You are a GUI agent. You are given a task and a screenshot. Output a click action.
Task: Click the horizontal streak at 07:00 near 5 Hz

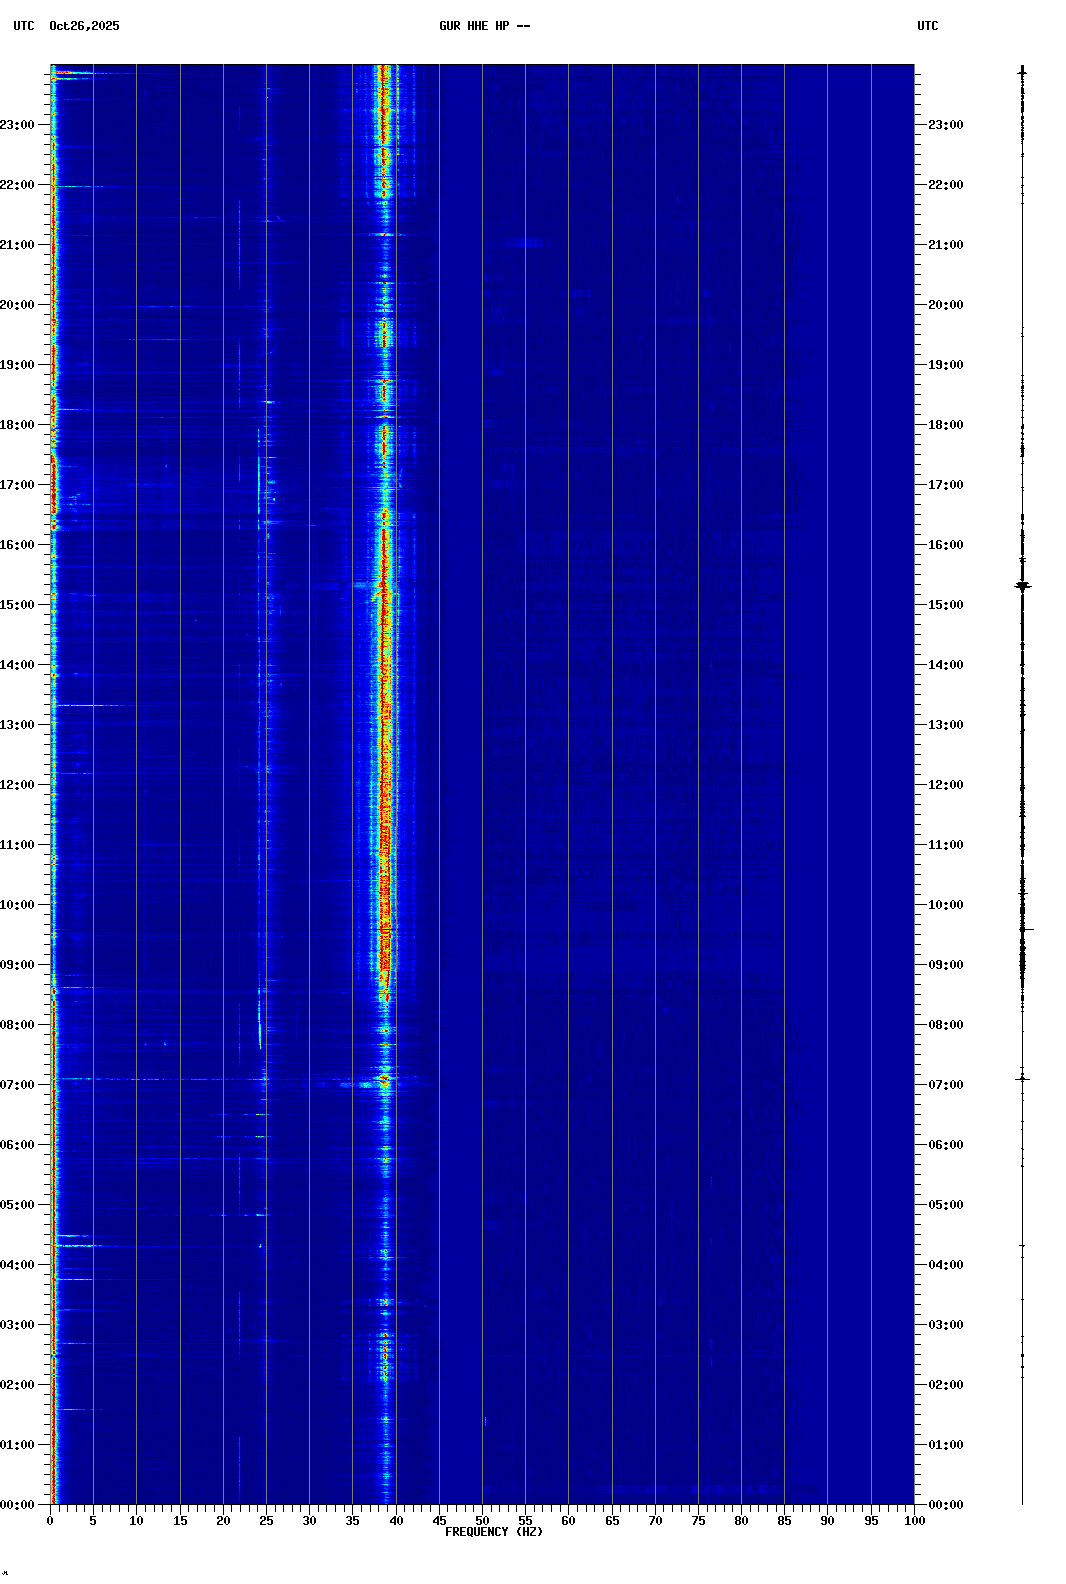point(95,1079)
